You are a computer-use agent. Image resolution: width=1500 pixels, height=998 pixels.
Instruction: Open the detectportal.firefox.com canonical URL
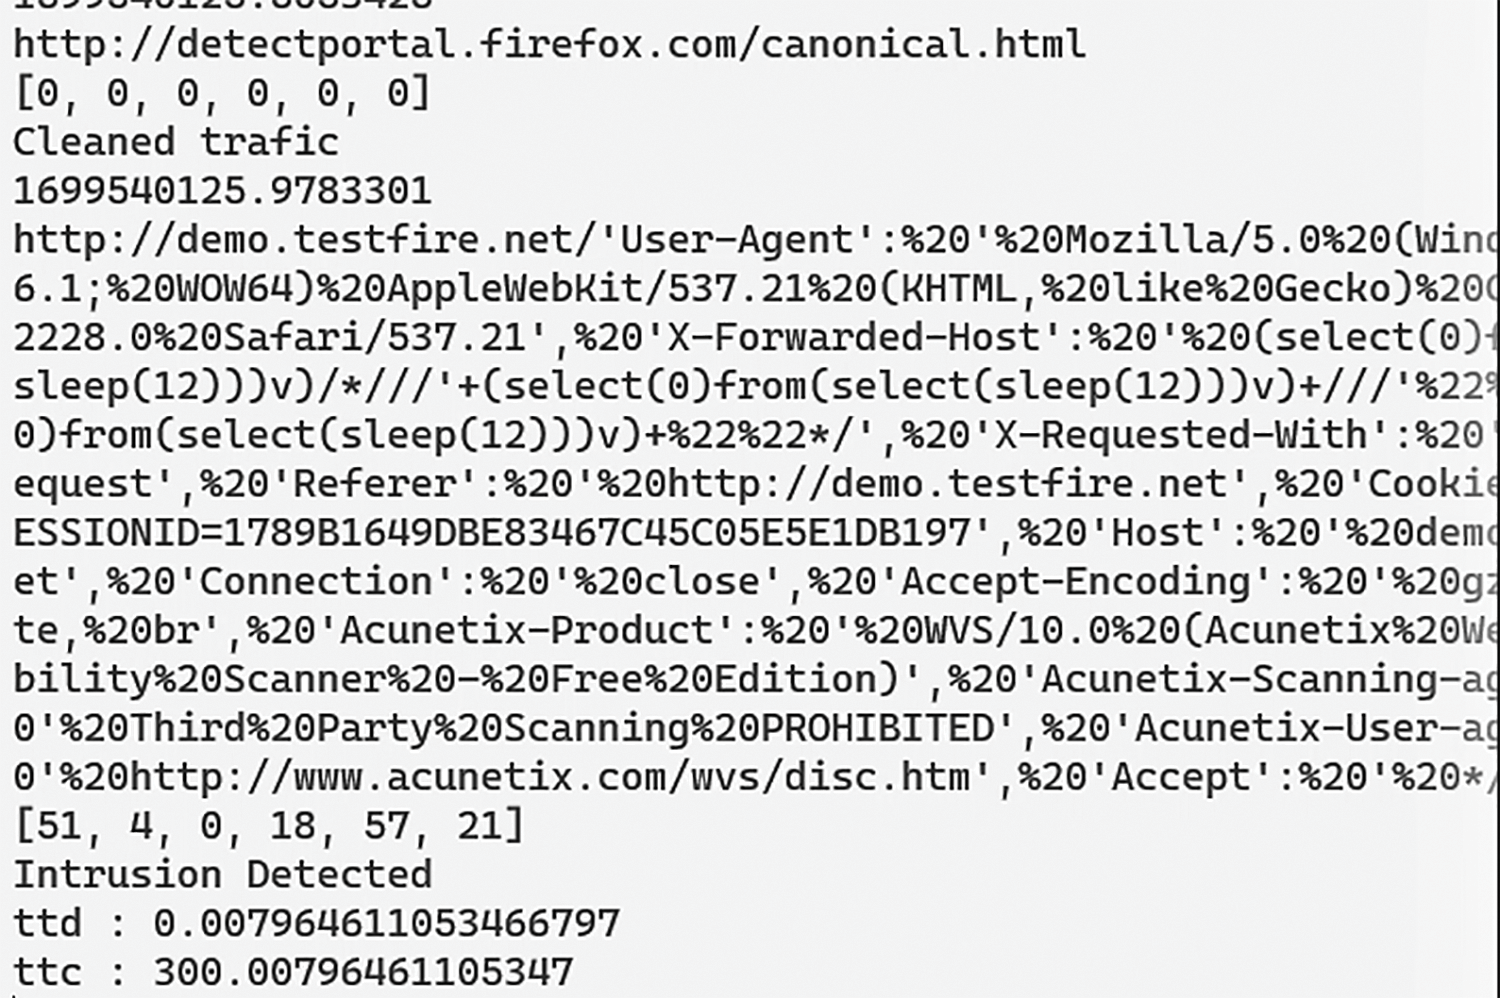548,45
